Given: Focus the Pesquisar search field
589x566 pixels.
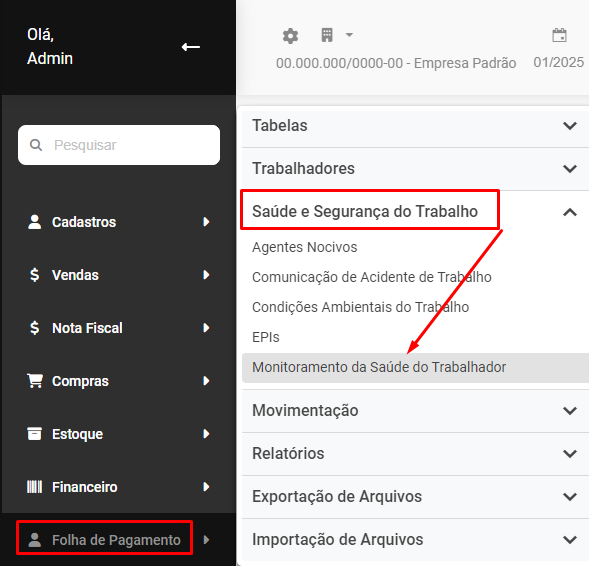Looking at the screenshot, I should click(119, 145).
